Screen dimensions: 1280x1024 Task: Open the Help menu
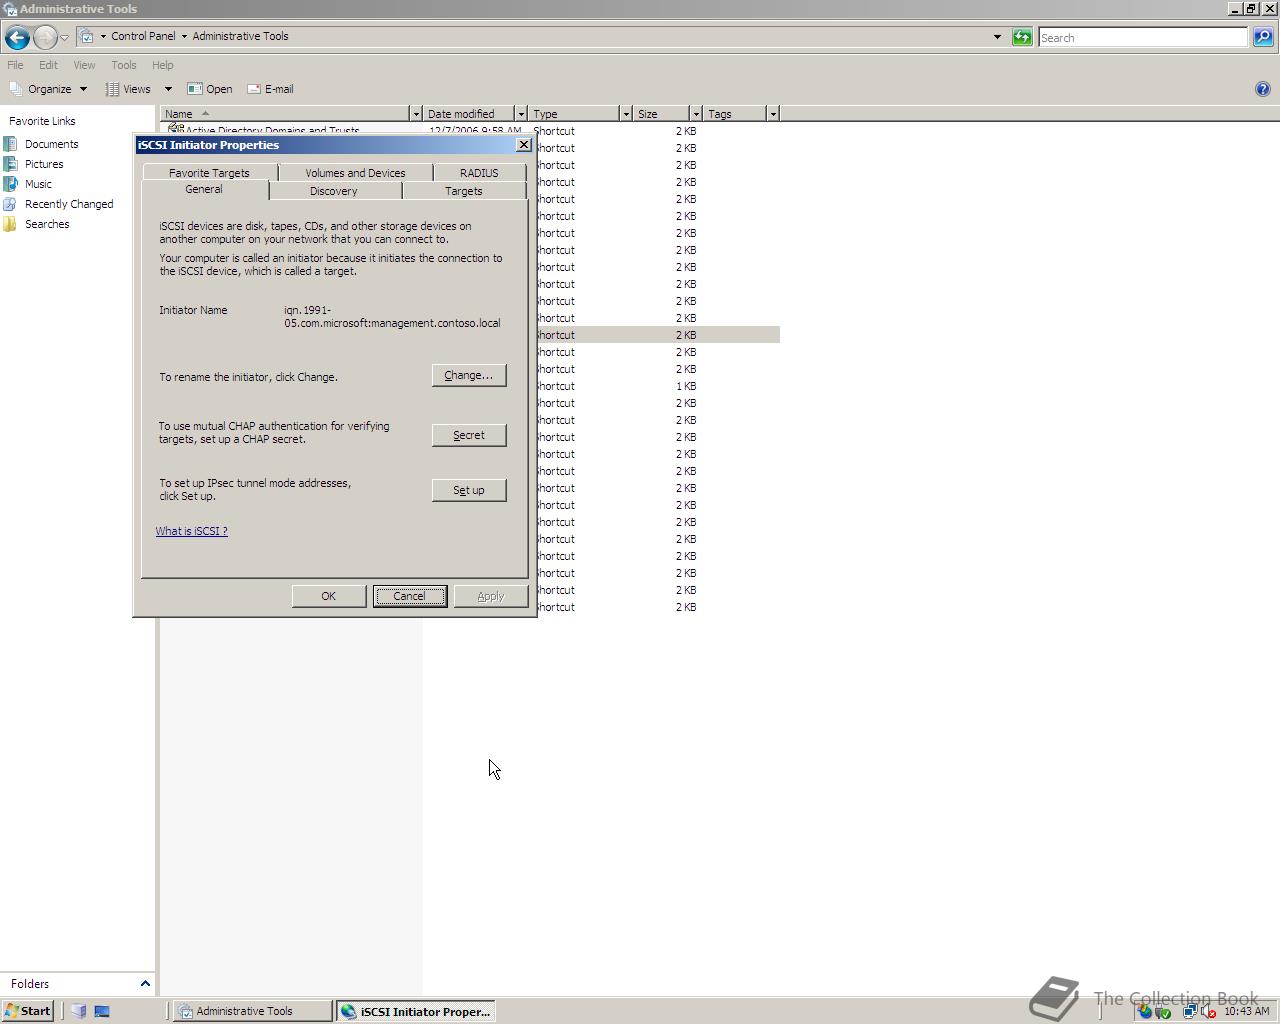tap(162, 65)
